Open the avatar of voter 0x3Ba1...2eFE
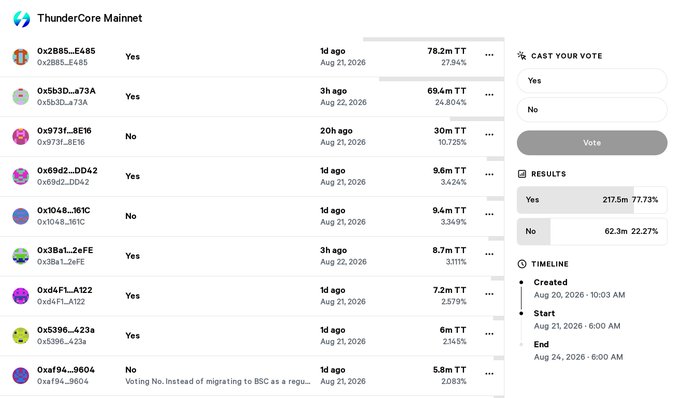This screenshot has height=398, width=680. tap(20, 256)
